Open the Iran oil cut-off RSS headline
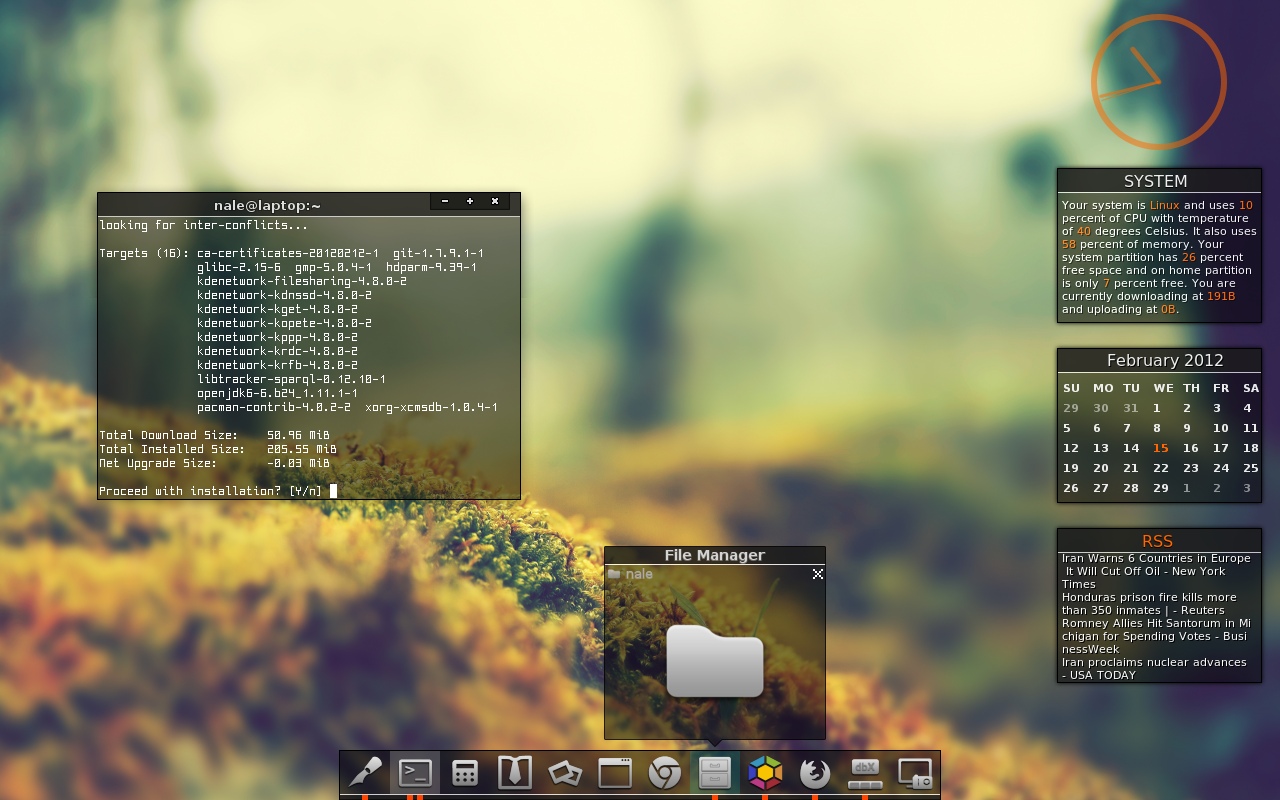1280x800 pixels. [x=1156, y=571]
